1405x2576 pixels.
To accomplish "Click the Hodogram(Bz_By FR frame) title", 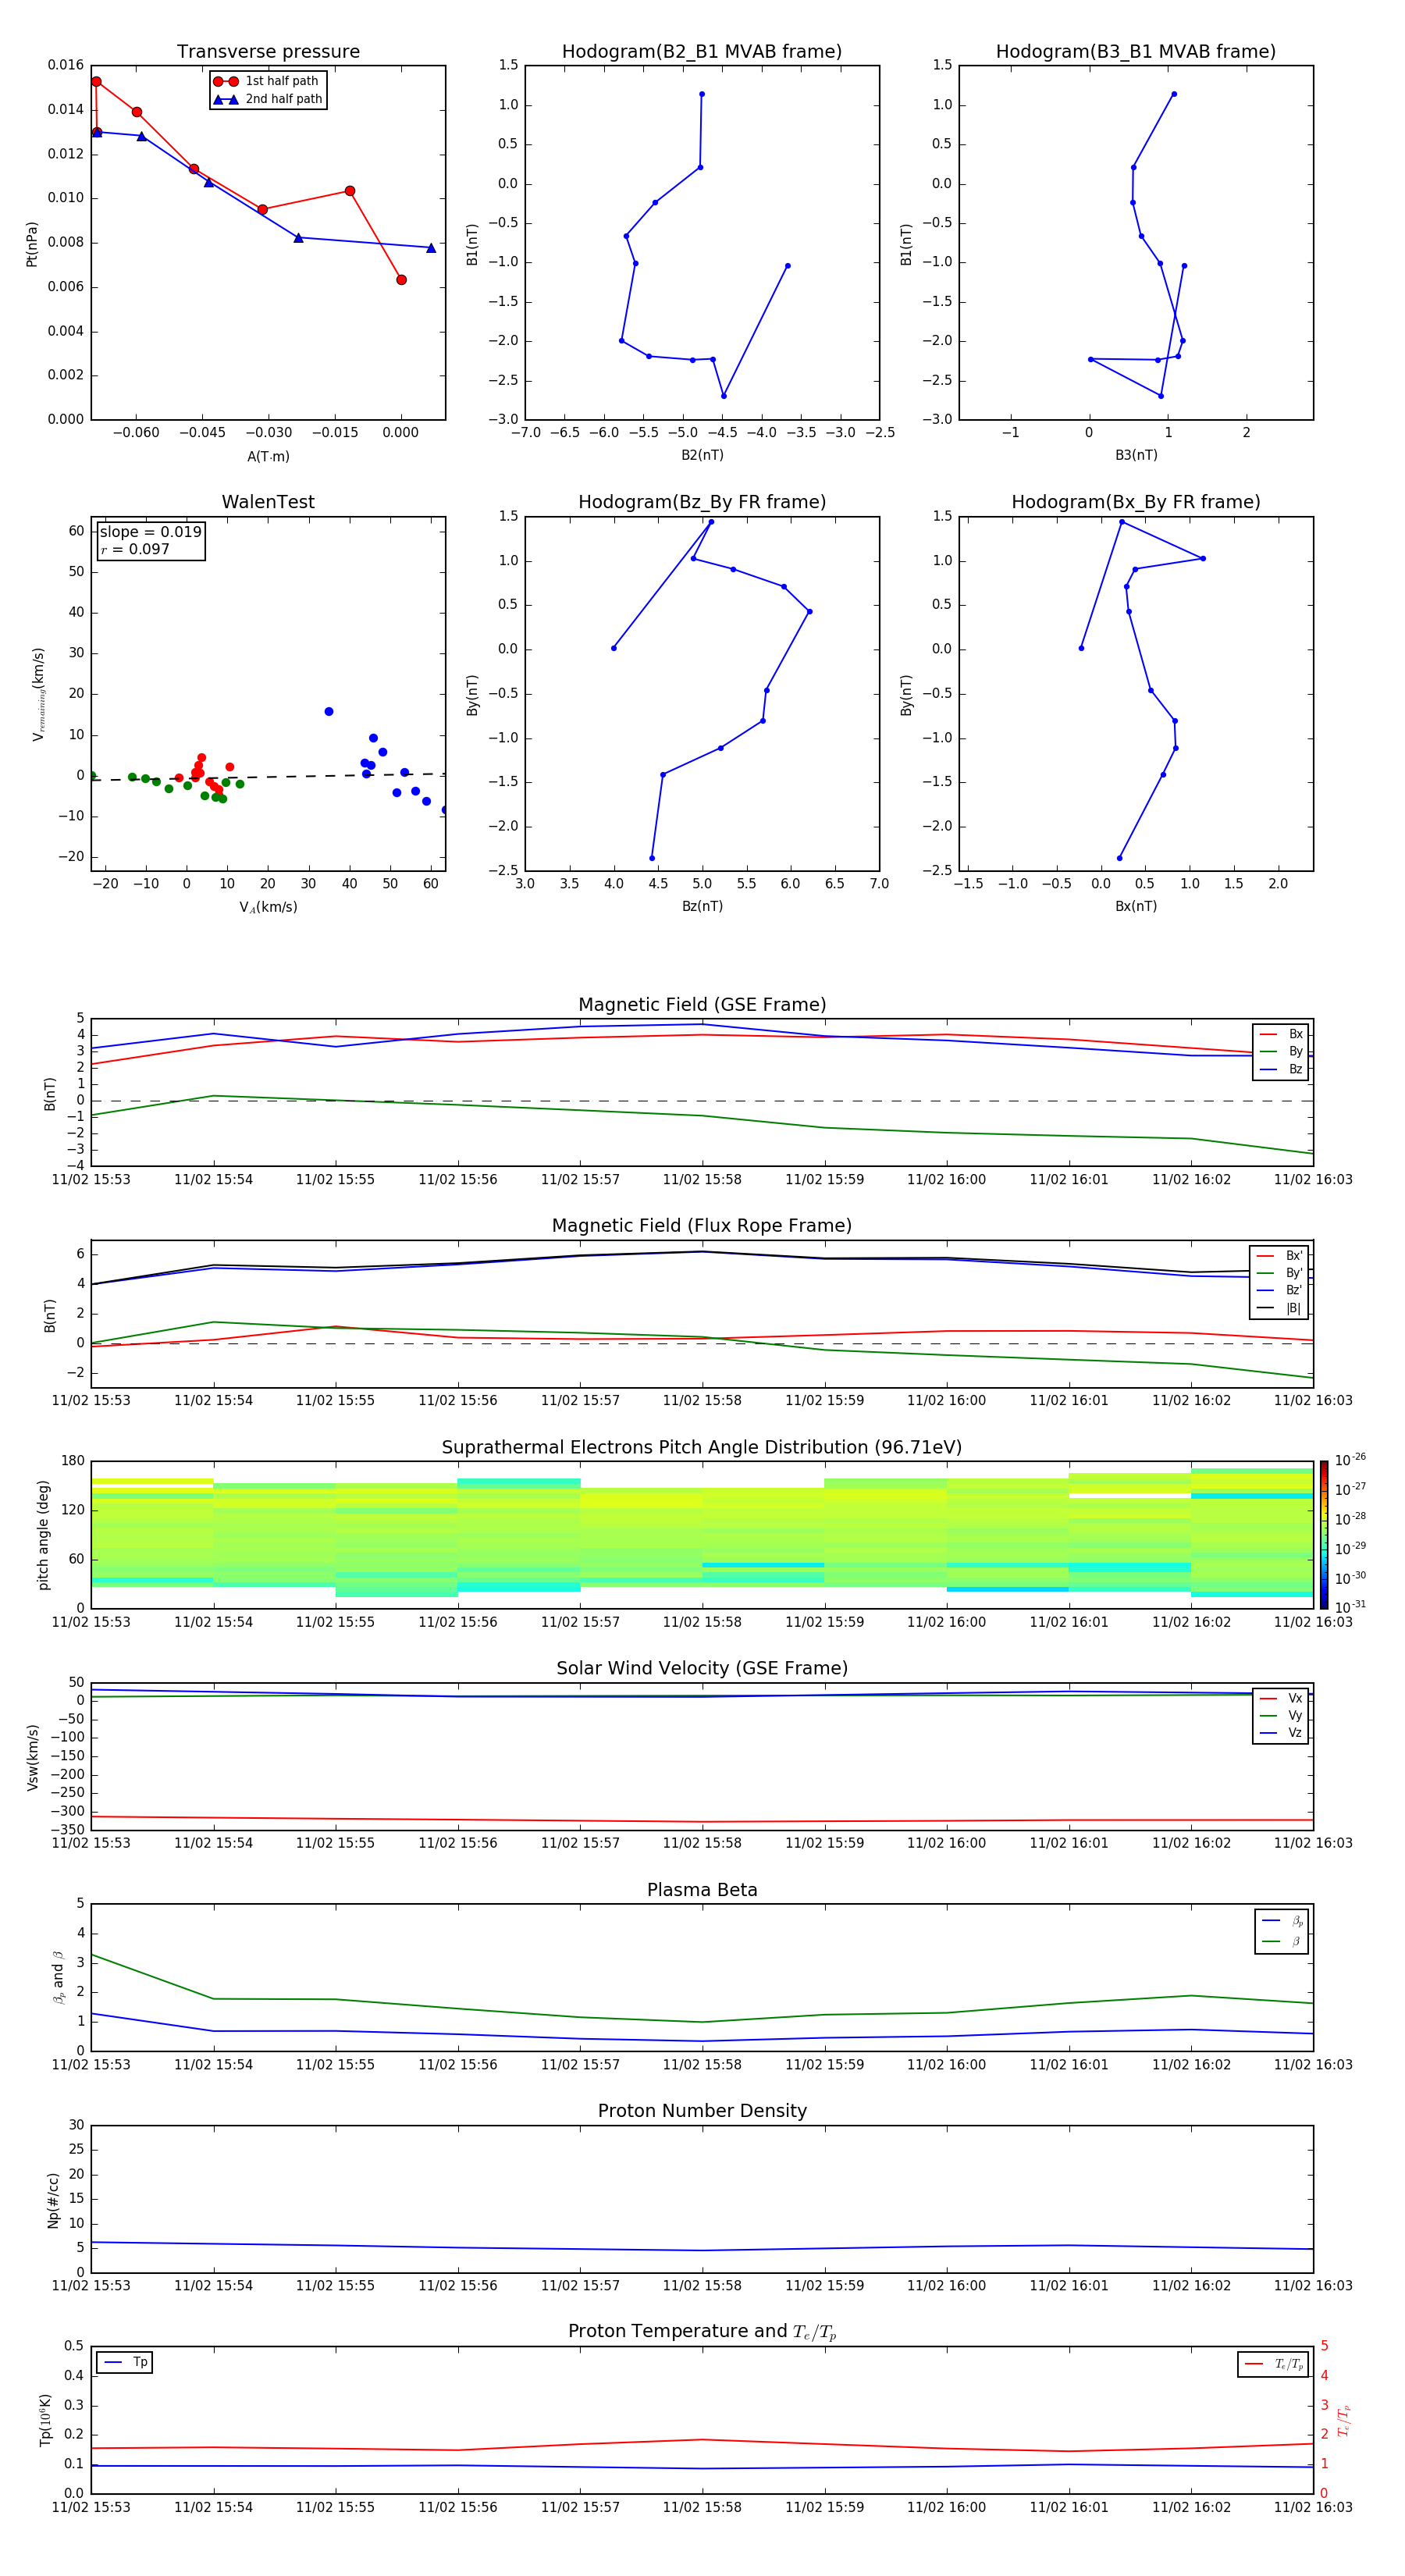I will tap(701, 502).
